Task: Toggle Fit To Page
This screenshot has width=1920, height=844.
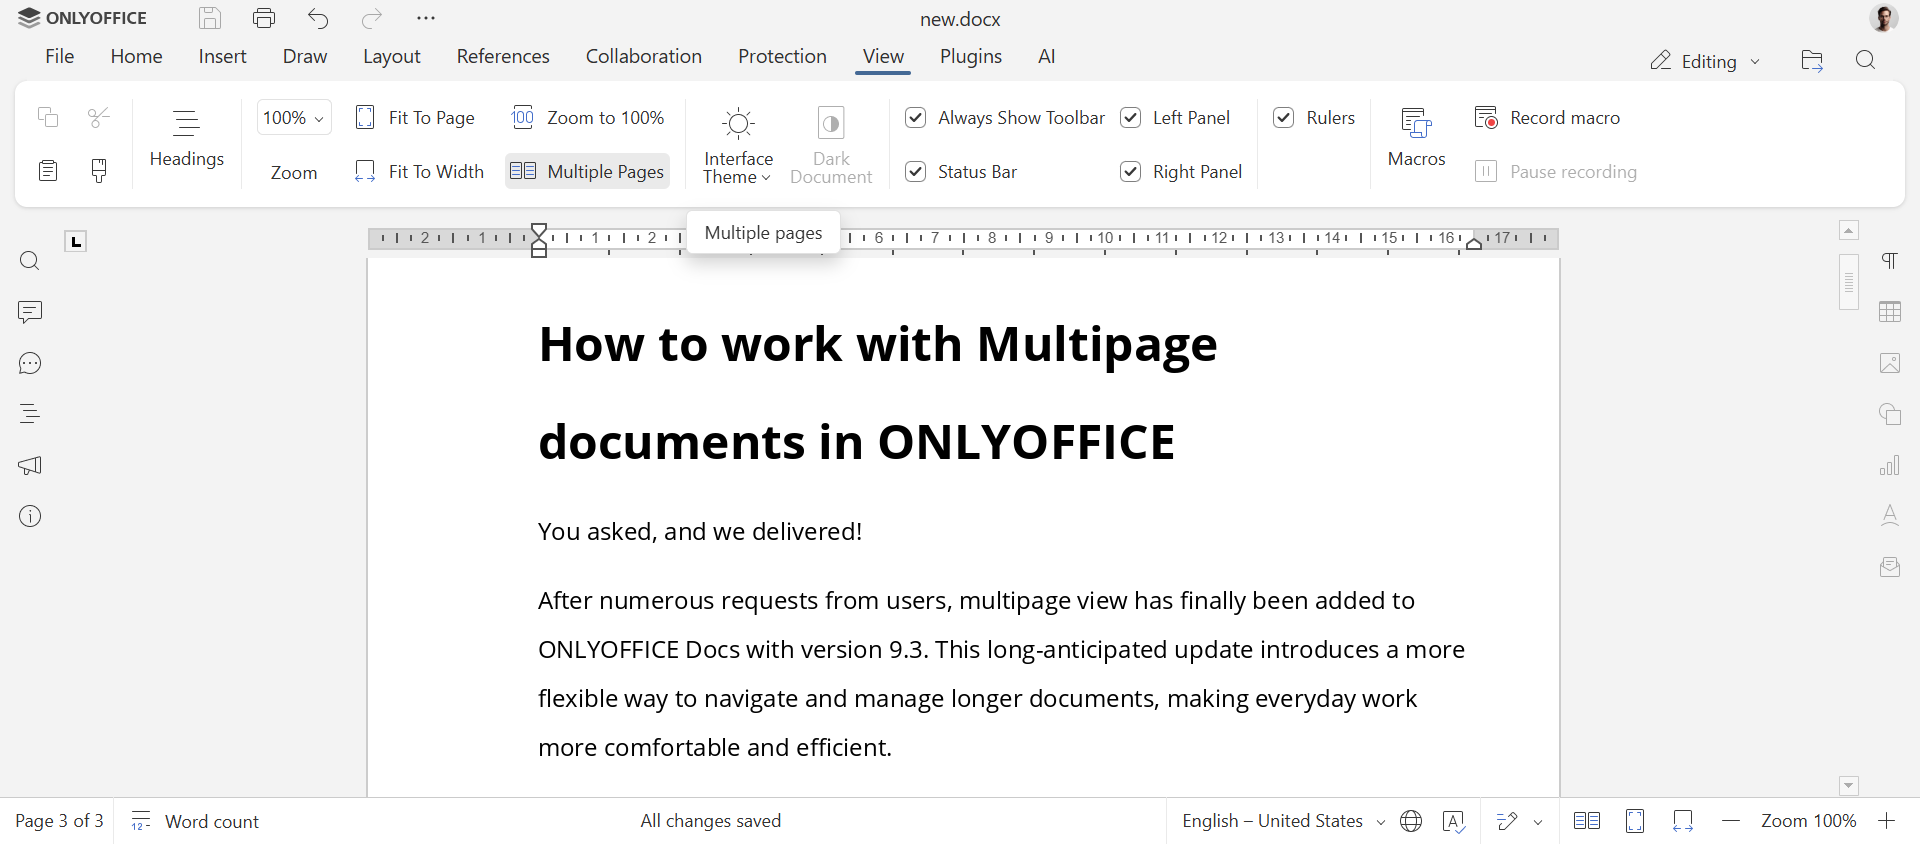Action: point(415,118)
